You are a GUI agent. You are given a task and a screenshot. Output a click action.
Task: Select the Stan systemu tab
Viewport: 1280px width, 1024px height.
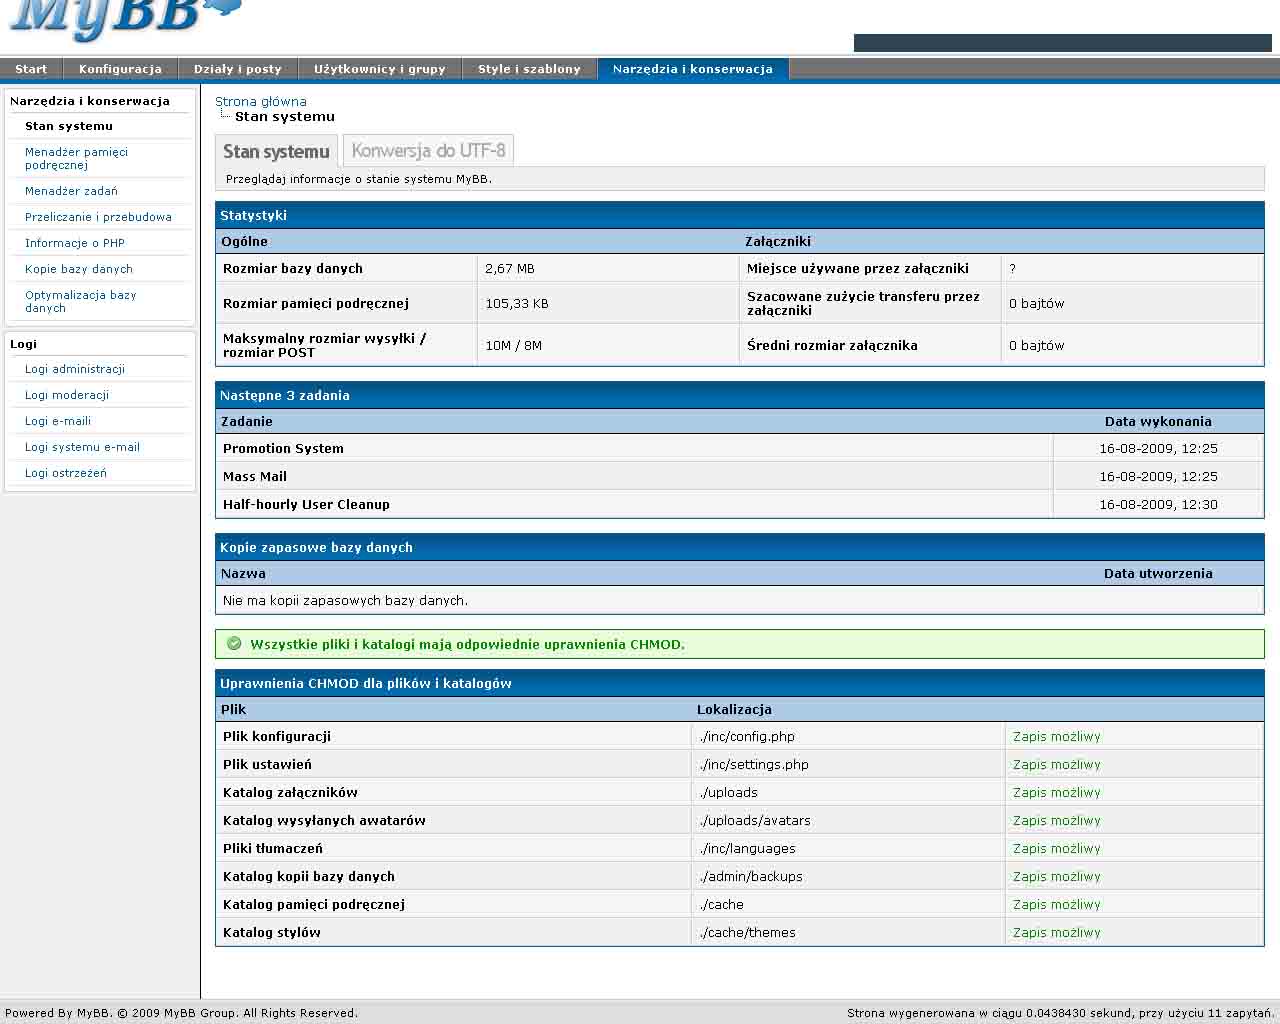point(276,152)
